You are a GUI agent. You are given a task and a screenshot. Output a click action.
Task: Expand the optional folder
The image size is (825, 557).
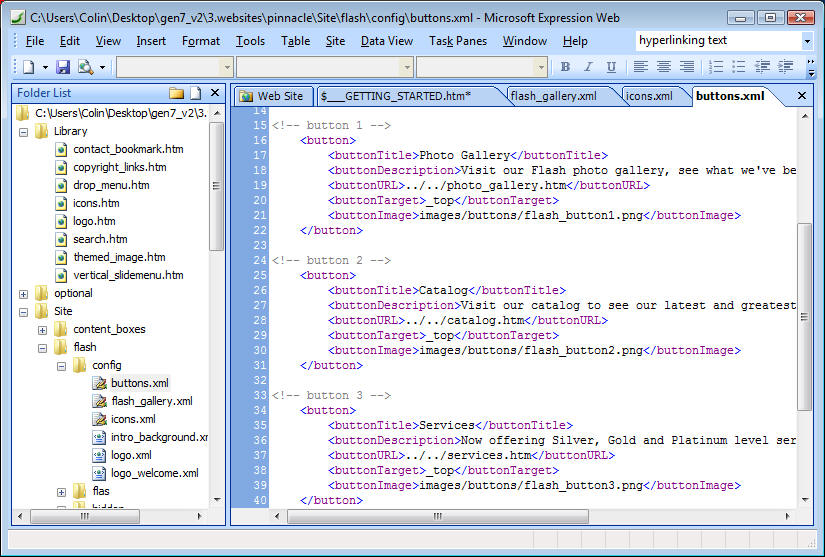tap(23, 293)
